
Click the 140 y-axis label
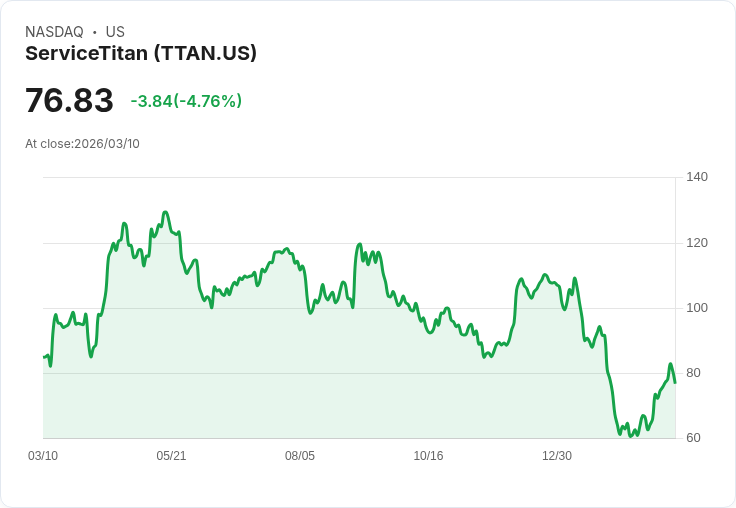point(697,177)
